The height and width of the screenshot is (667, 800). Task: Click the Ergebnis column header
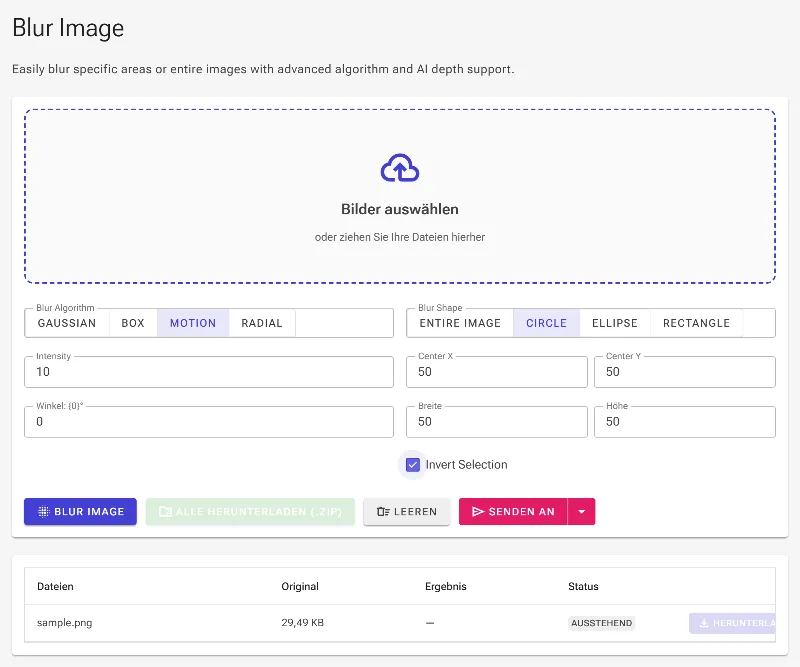pos(446,586)
